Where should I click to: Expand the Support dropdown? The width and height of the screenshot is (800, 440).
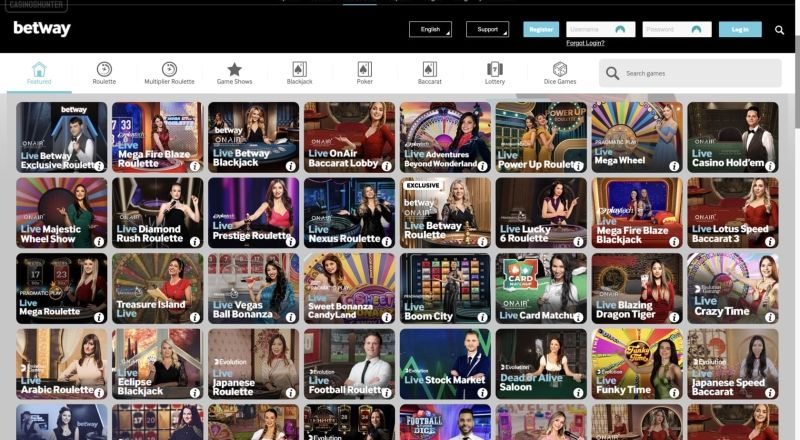(x=487, y=30)
